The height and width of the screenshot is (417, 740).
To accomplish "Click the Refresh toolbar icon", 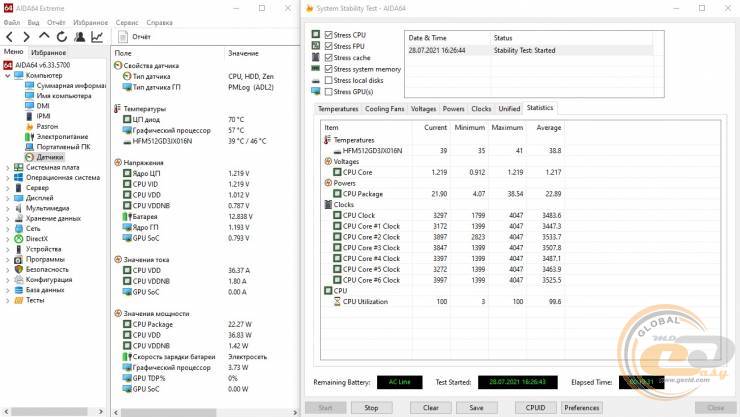I will coord(62,37).
